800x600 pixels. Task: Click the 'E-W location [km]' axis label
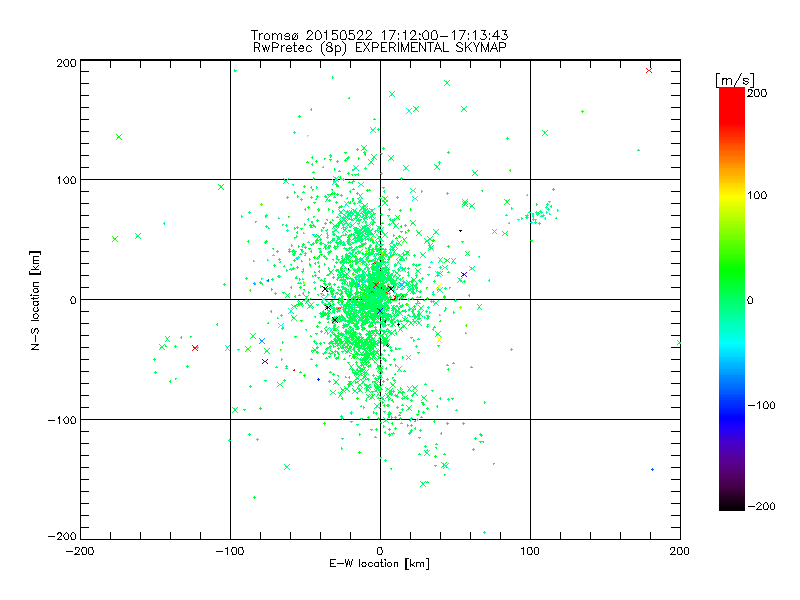pos(379,563)
